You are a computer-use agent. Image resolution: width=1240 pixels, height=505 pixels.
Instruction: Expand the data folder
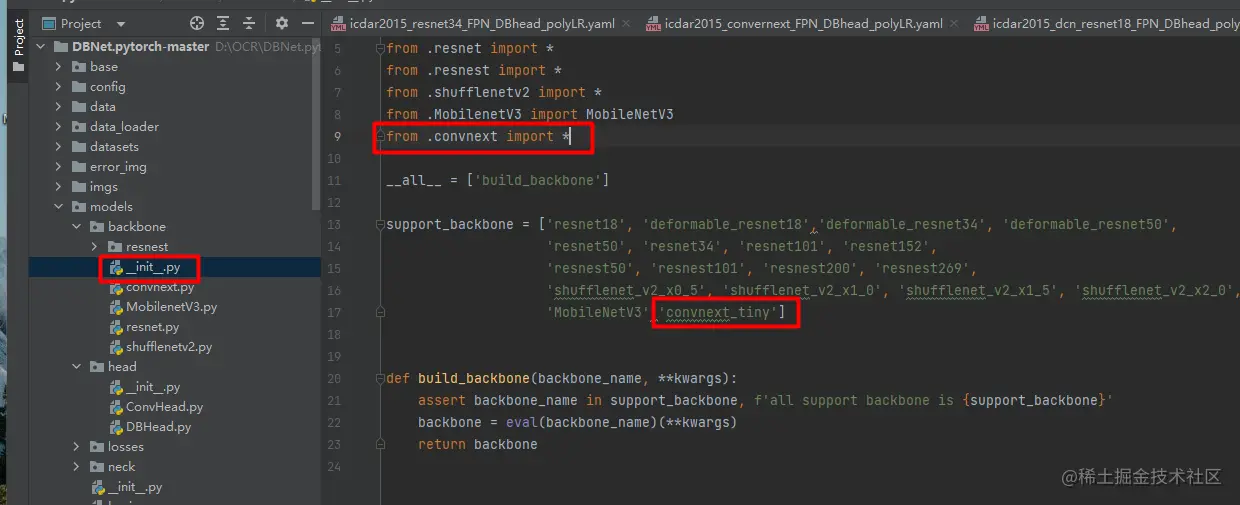[59, 107]
